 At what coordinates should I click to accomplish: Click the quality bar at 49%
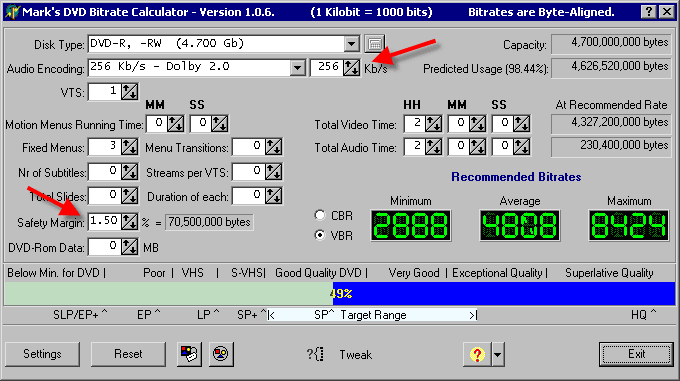point(340,293)
